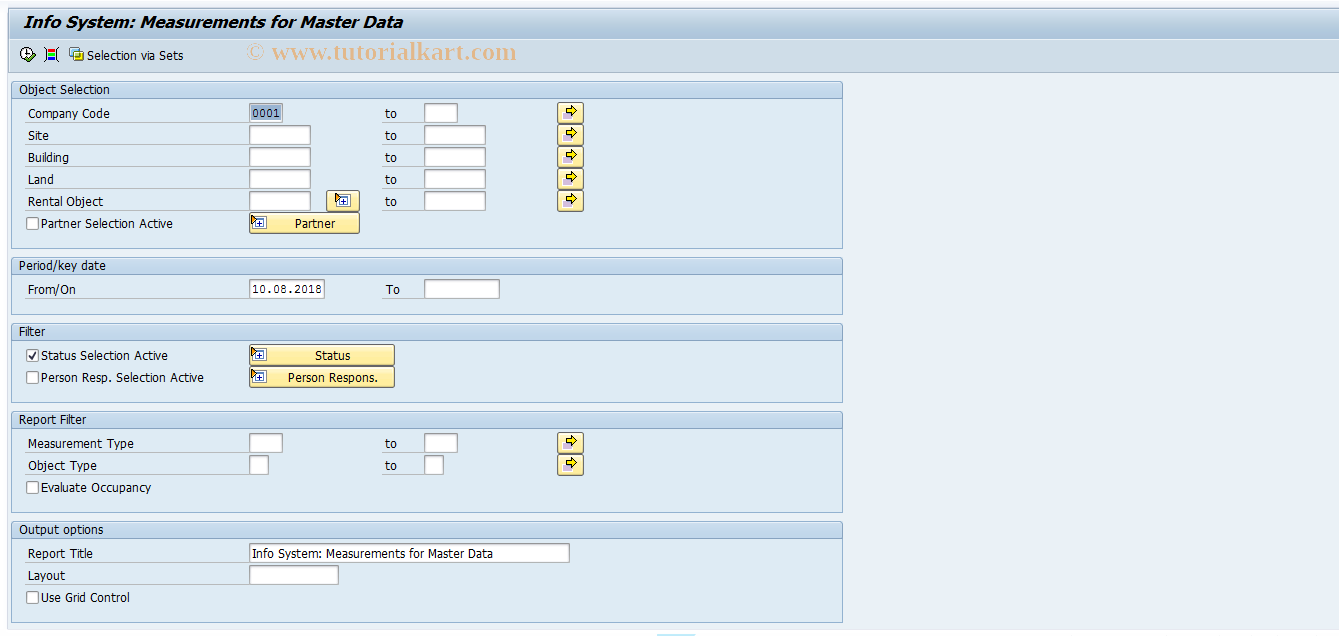Click the Land from field

280,179
